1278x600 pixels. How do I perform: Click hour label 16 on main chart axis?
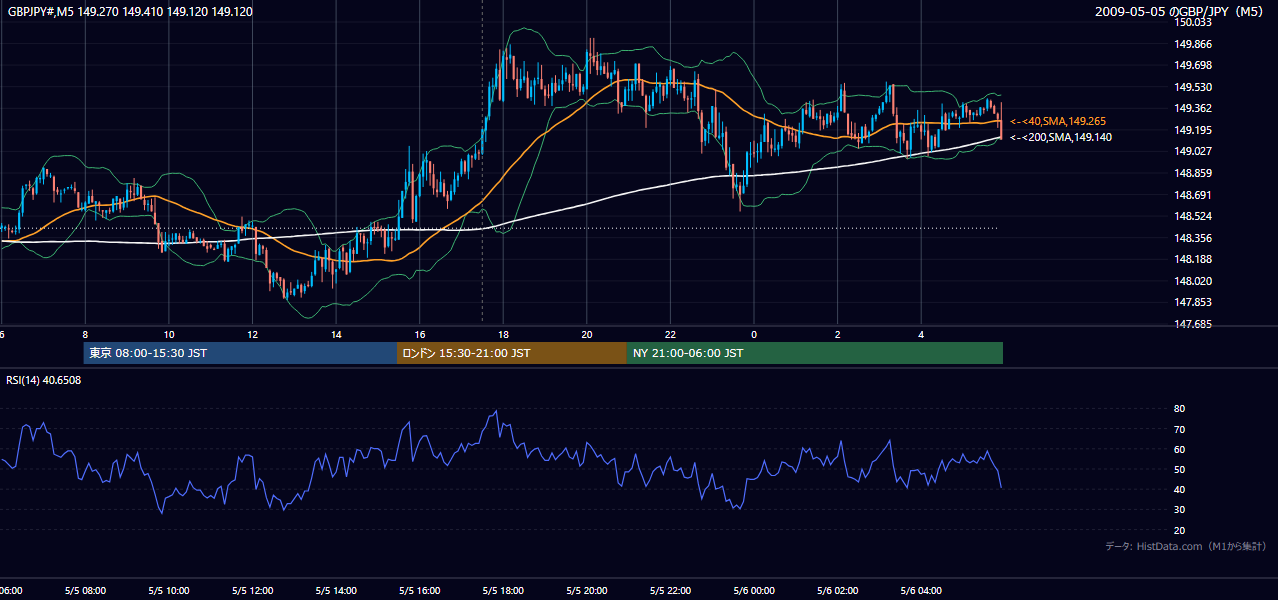coord(420,335)
